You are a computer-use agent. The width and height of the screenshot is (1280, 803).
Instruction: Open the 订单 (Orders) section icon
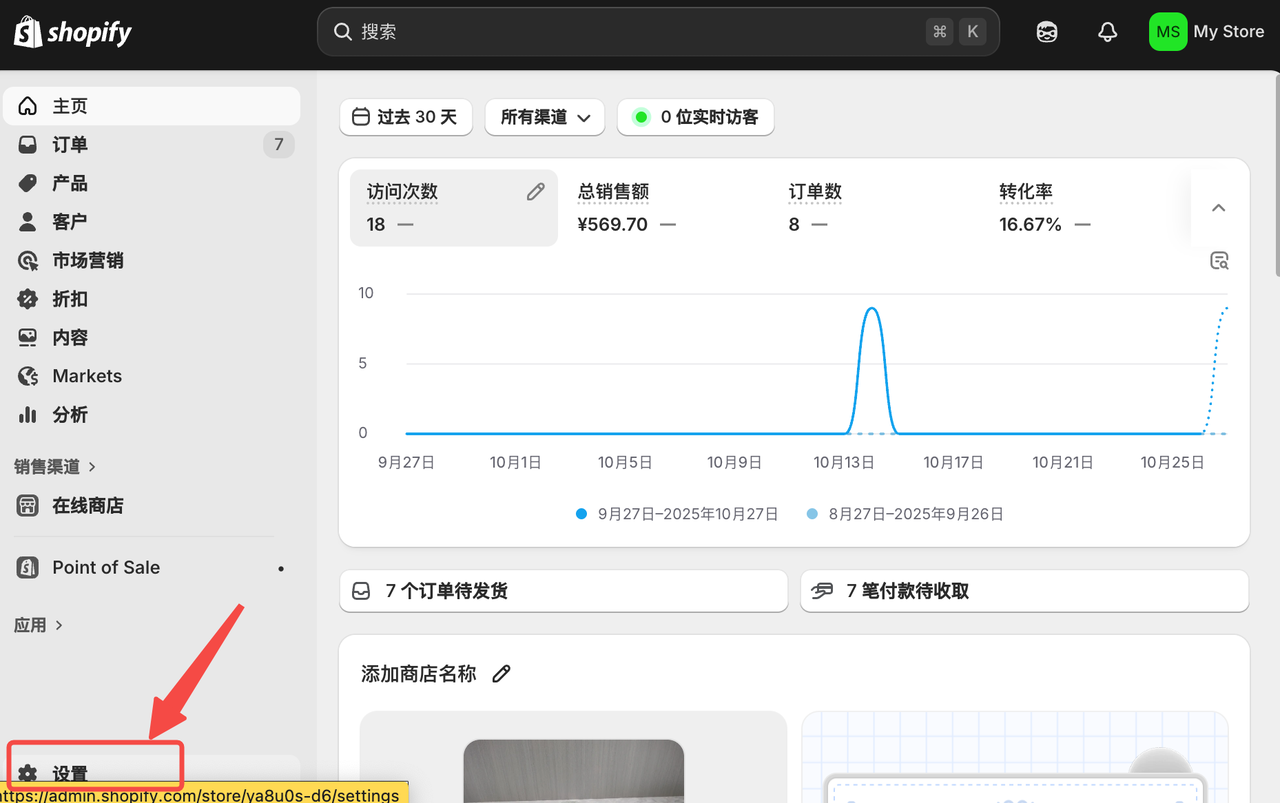click(25, 144)
